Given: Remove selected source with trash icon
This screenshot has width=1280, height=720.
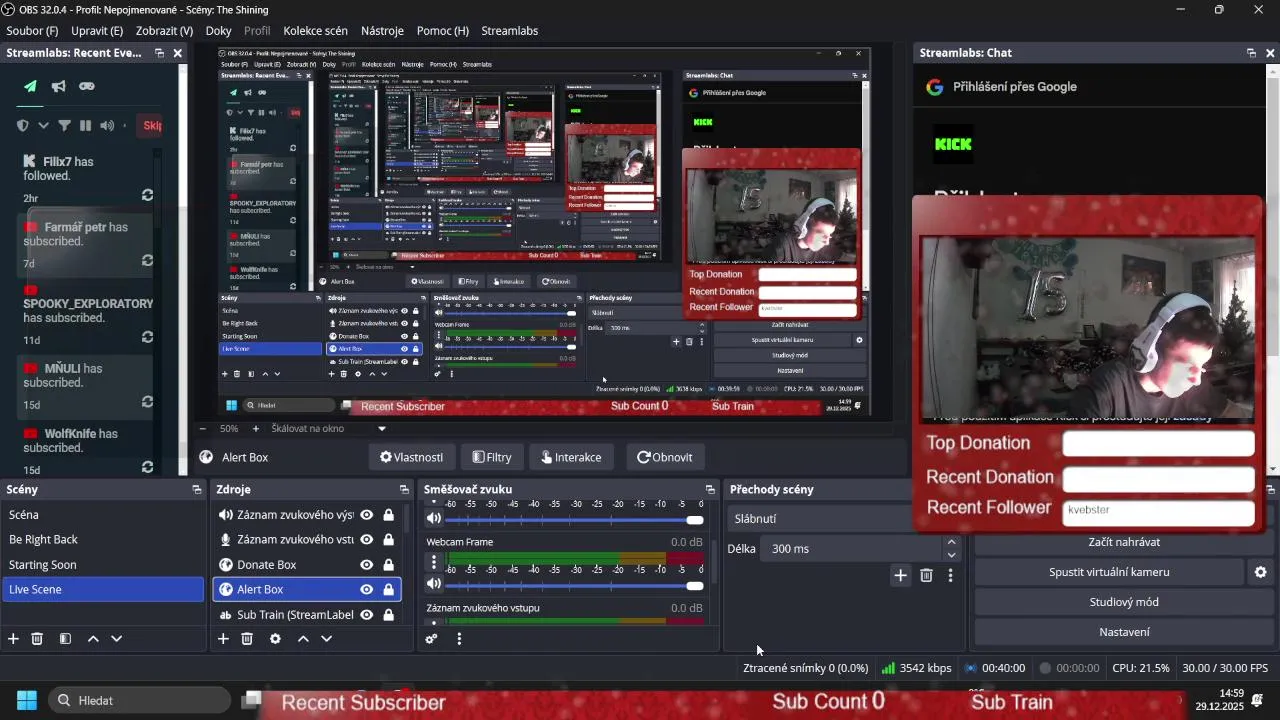Looking at the screenshot, I should tap(247, 638).
